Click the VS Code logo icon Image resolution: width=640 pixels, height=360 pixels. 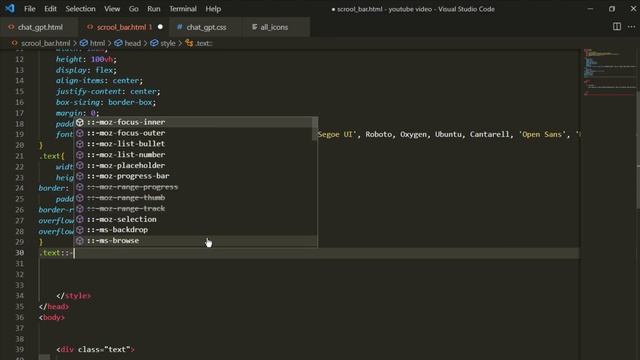click(x=10, y=8)
